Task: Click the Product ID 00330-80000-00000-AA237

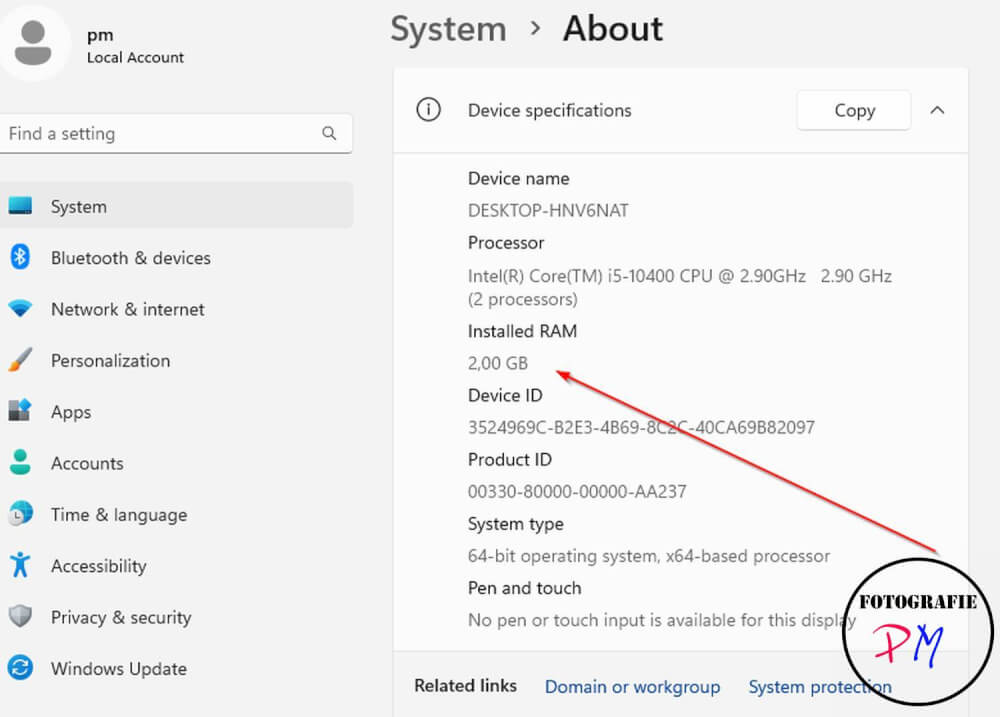Action: pyautogui.click(x=577, y=491)
